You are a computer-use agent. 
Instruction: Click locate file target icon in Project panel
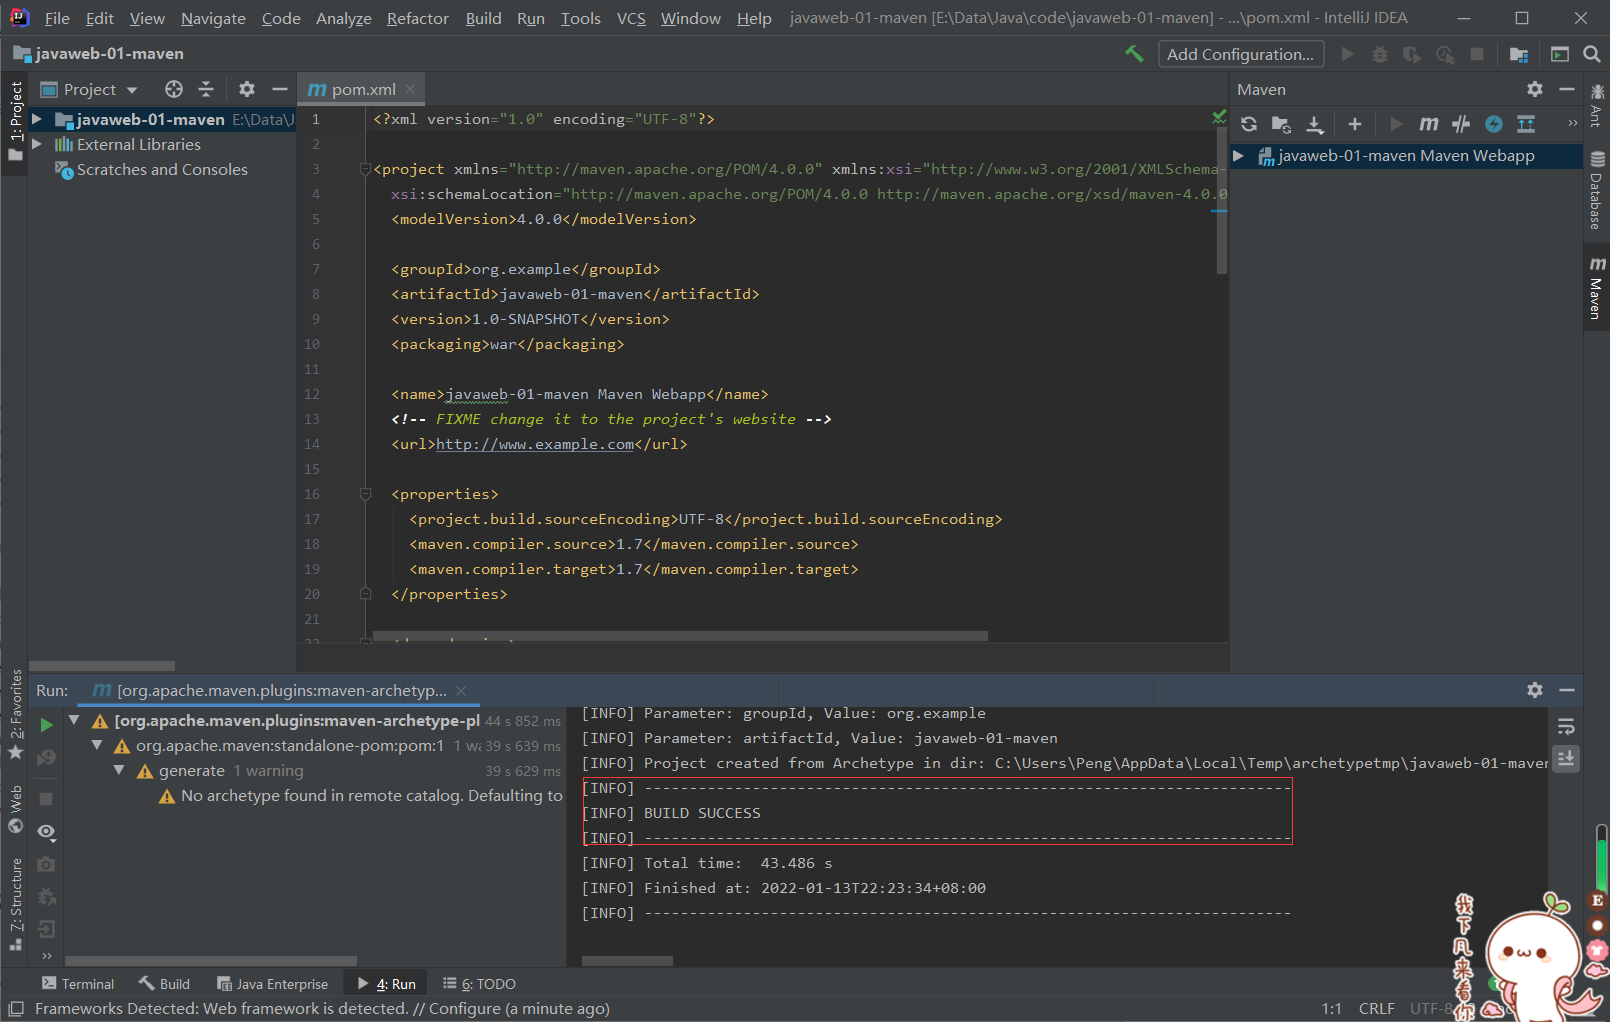point(174,89)
